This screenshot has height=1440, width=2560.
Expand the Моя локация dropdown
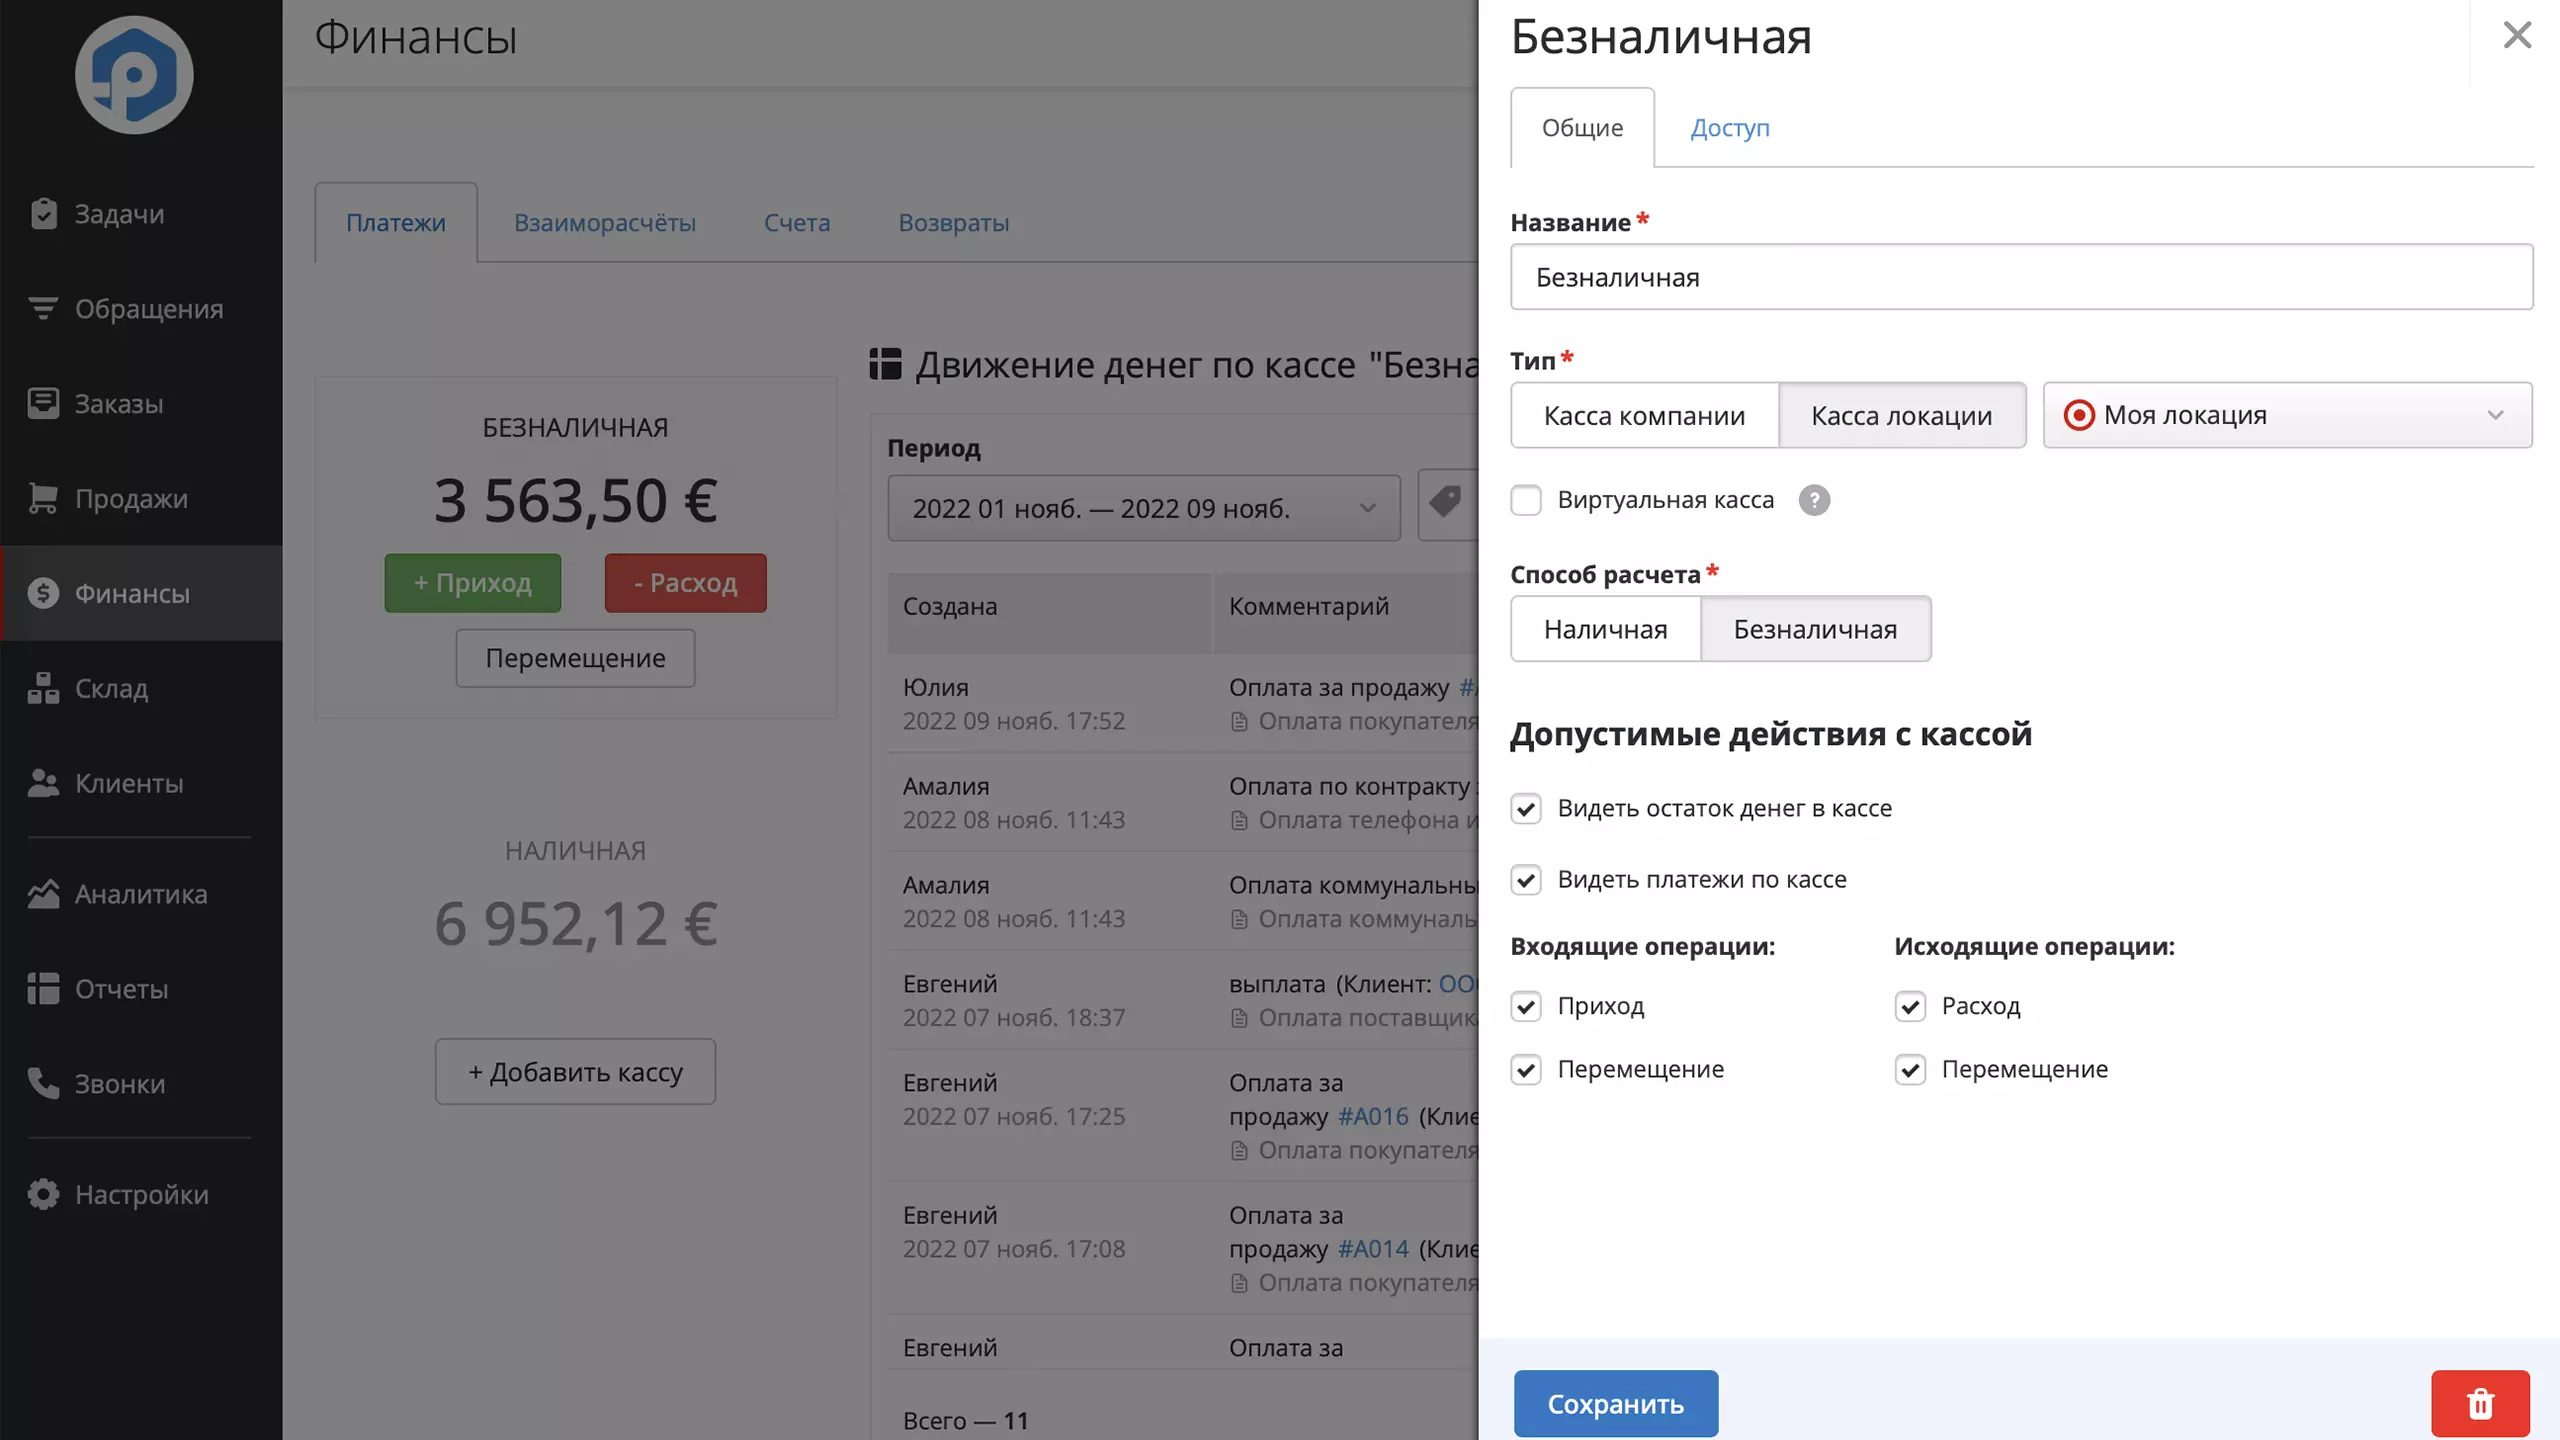coord(2287,415)
